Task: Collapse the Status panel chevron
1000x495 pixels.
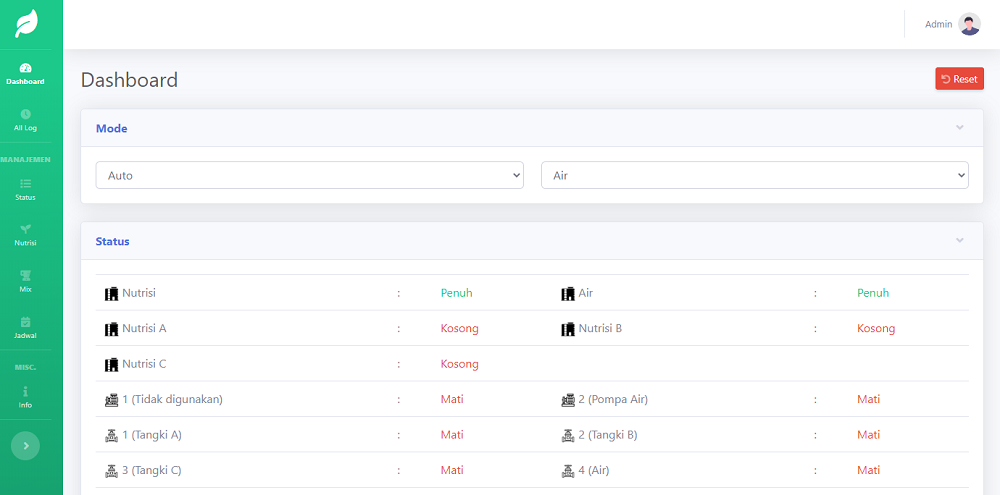Action: pyautogui.click(x=960, y=241)
